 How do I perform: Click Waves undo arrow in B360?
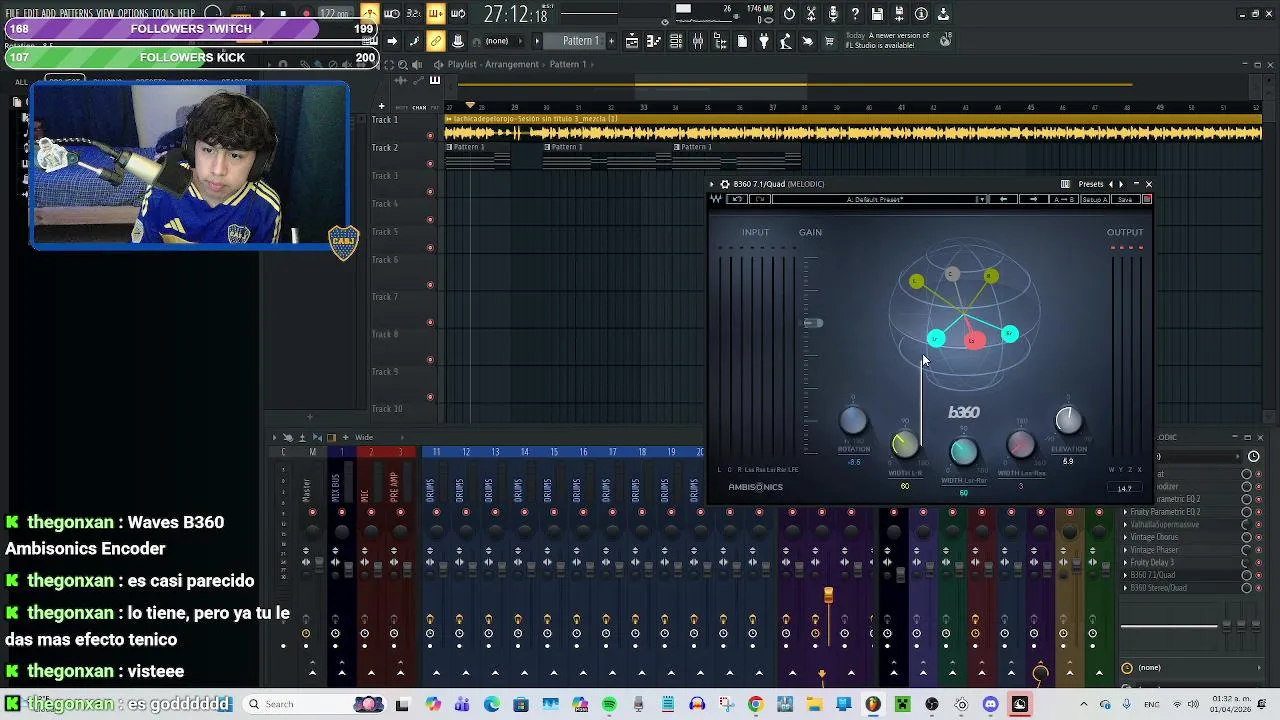[x=737, y=199]
